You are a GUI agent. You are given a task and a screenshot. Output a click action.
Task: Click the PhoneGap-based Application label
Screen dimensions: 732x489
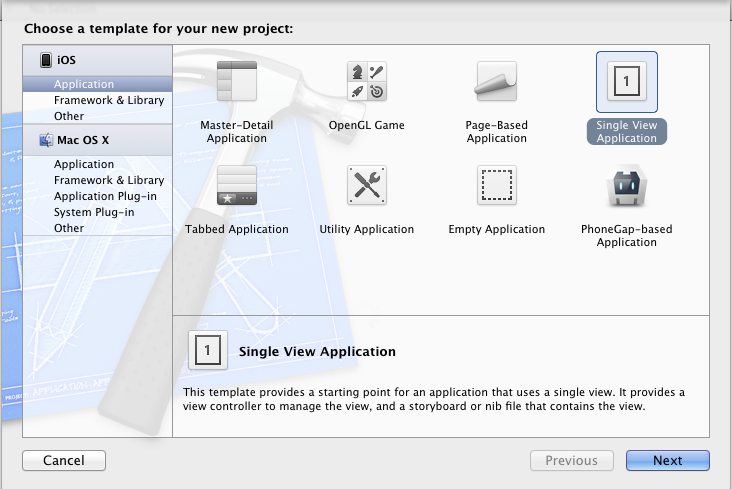tap(626, 235)
